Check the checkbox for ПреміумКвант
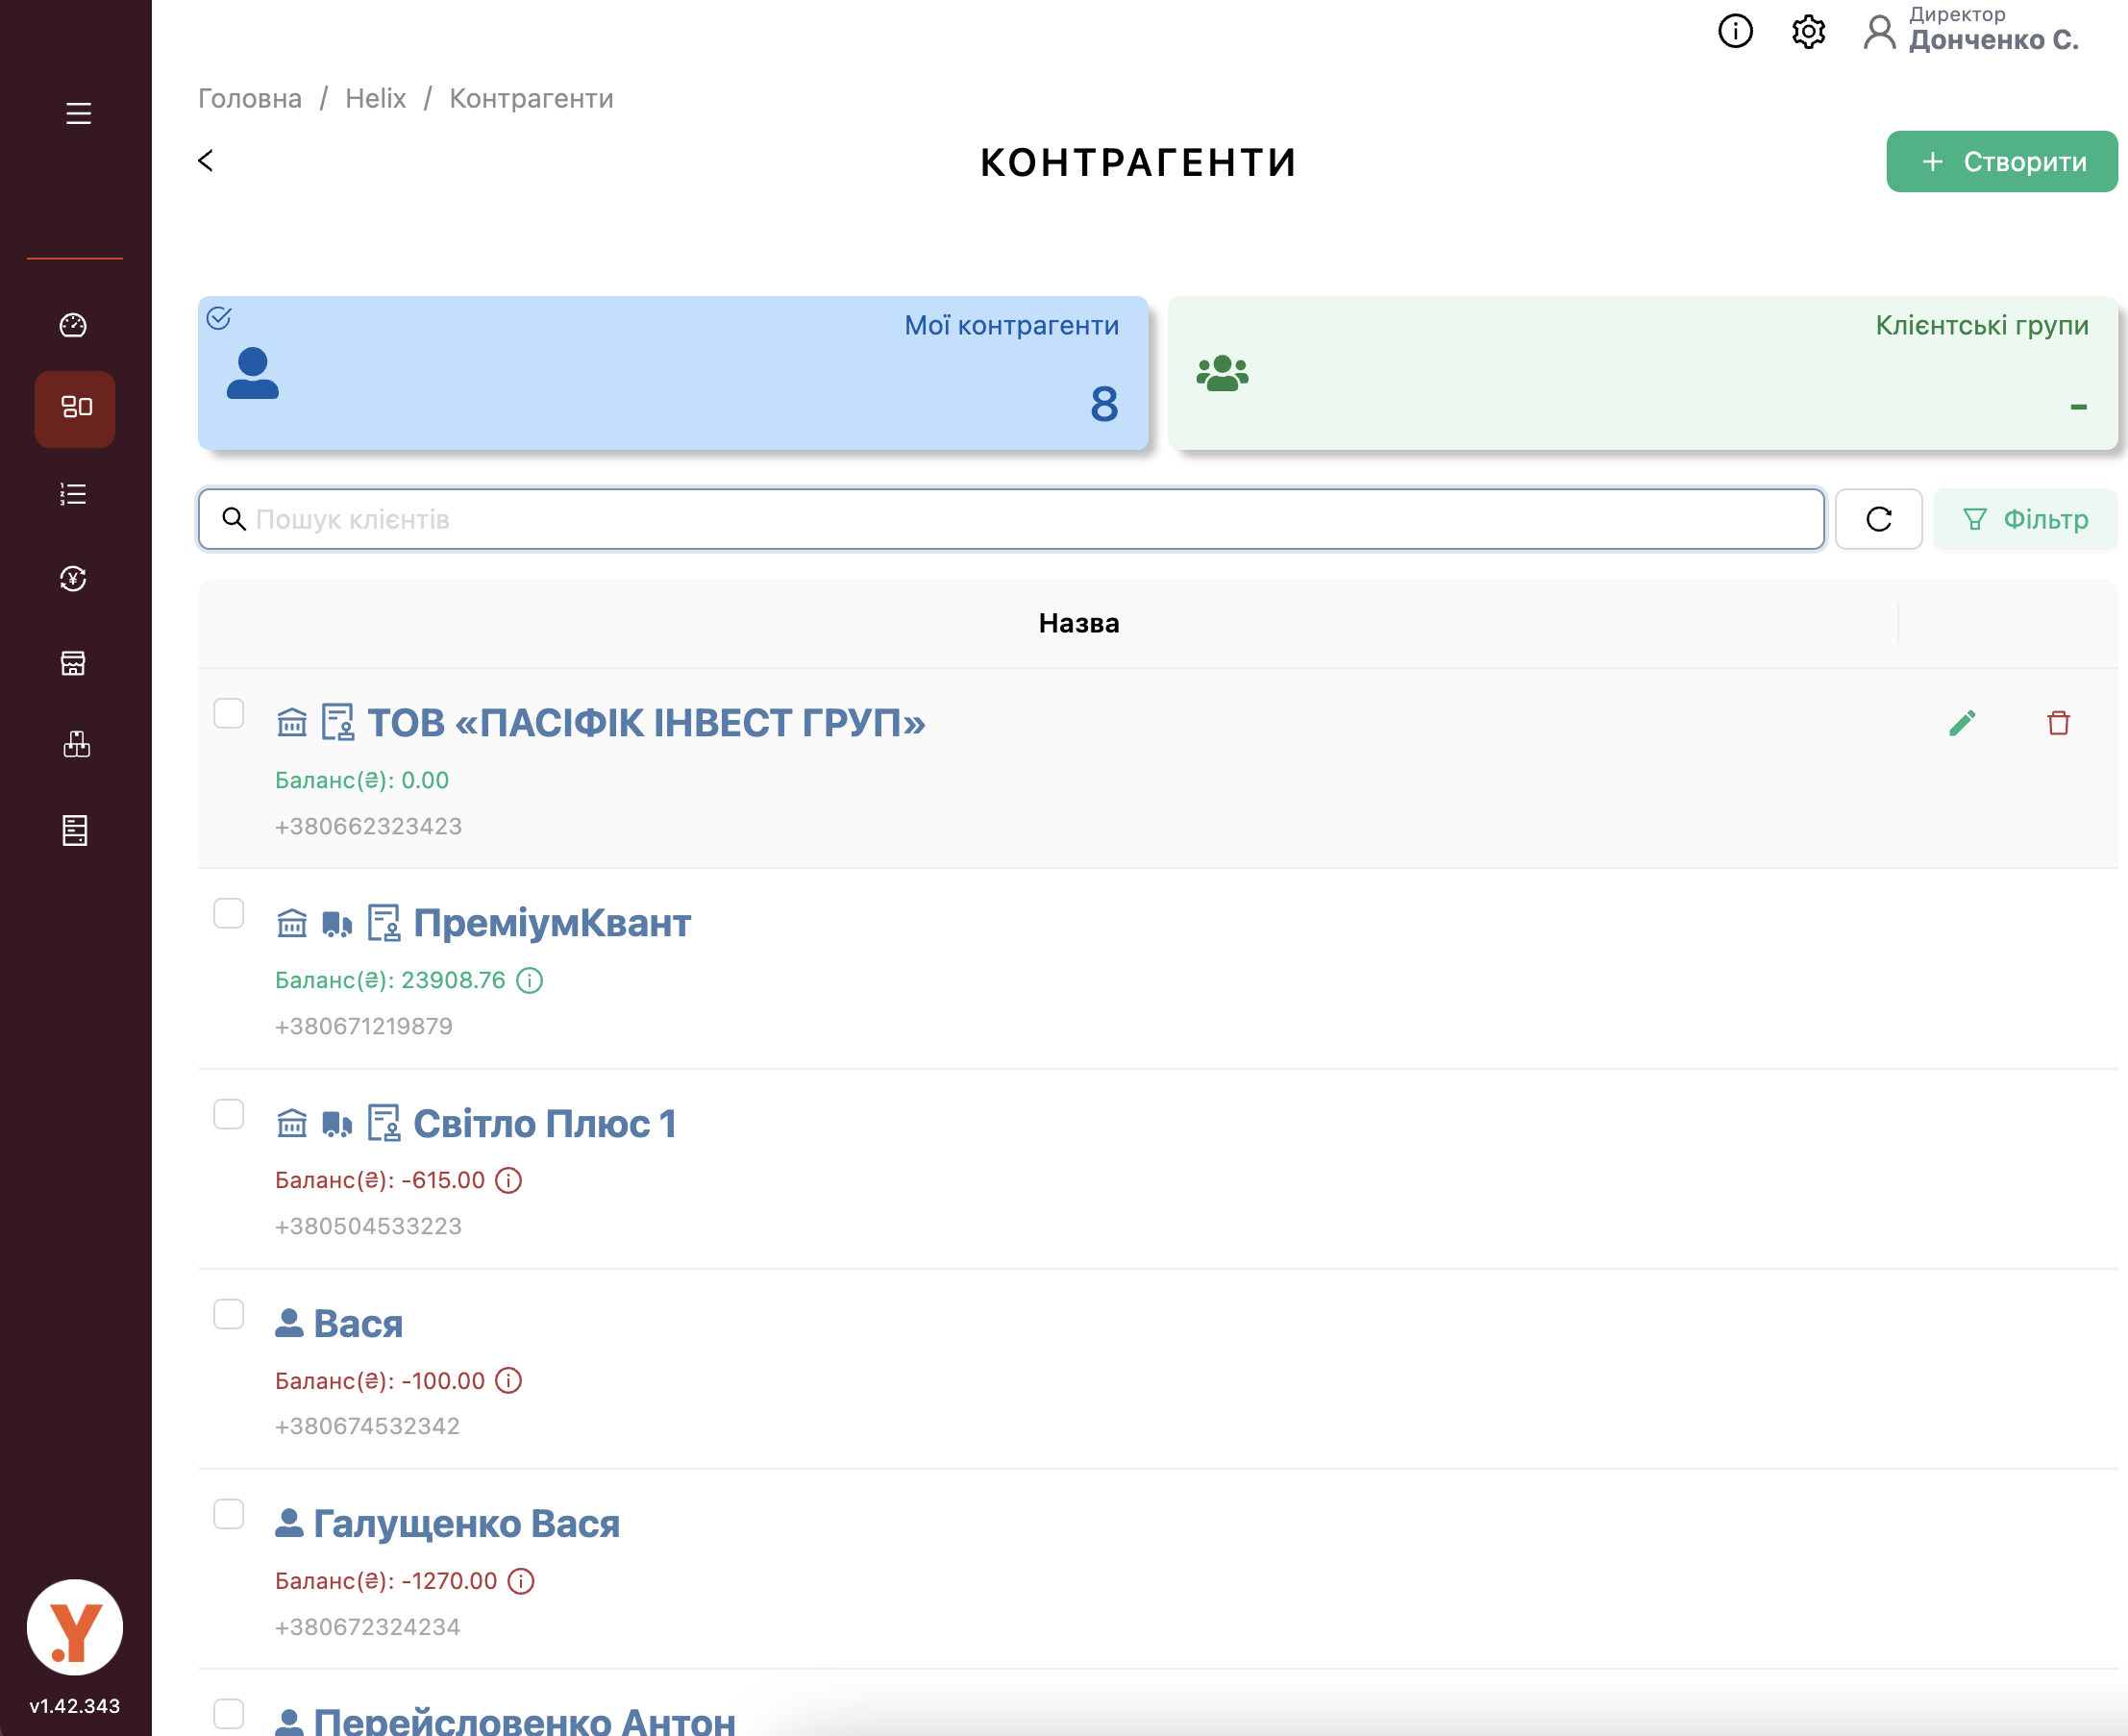Image resolution: width=2128 pixels, height=1736 pixels. pyautogui.click(x=229, y=914)
